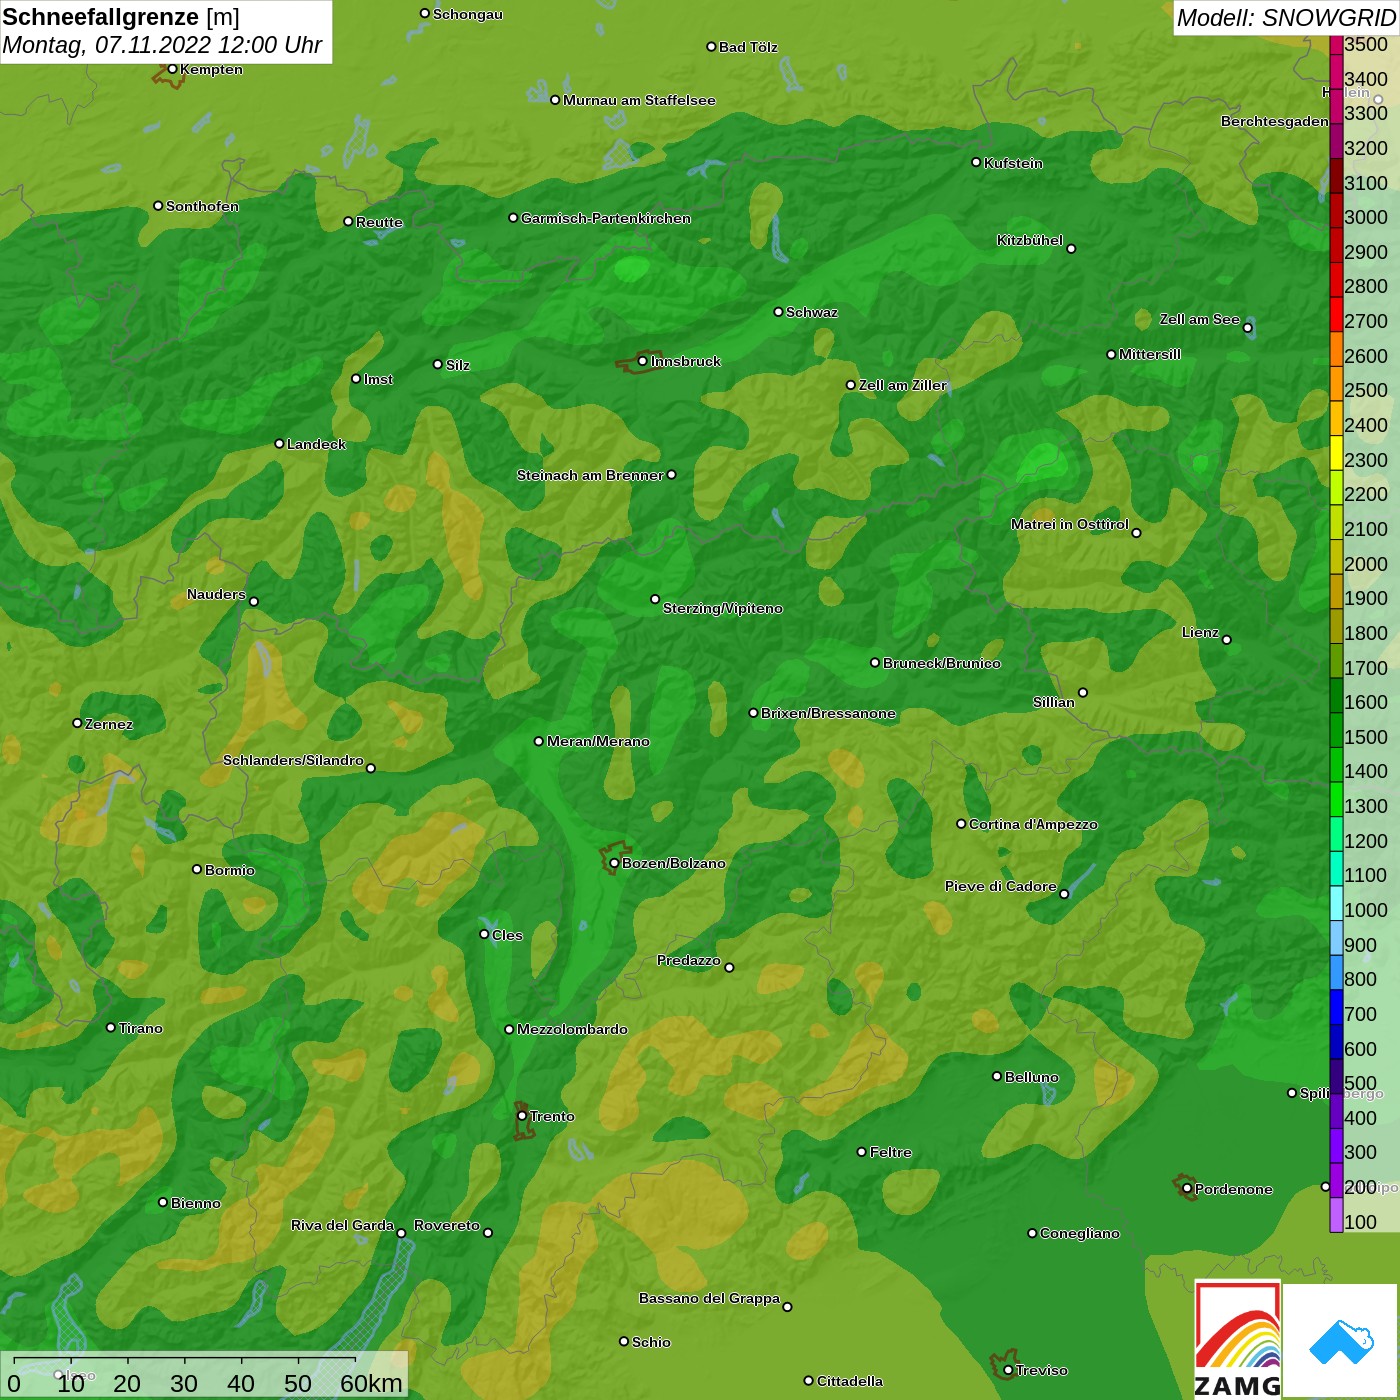Select the Matrei in Osttirol label
The width and height of the screenshot is (1400, 1400).
point(1069,524)
